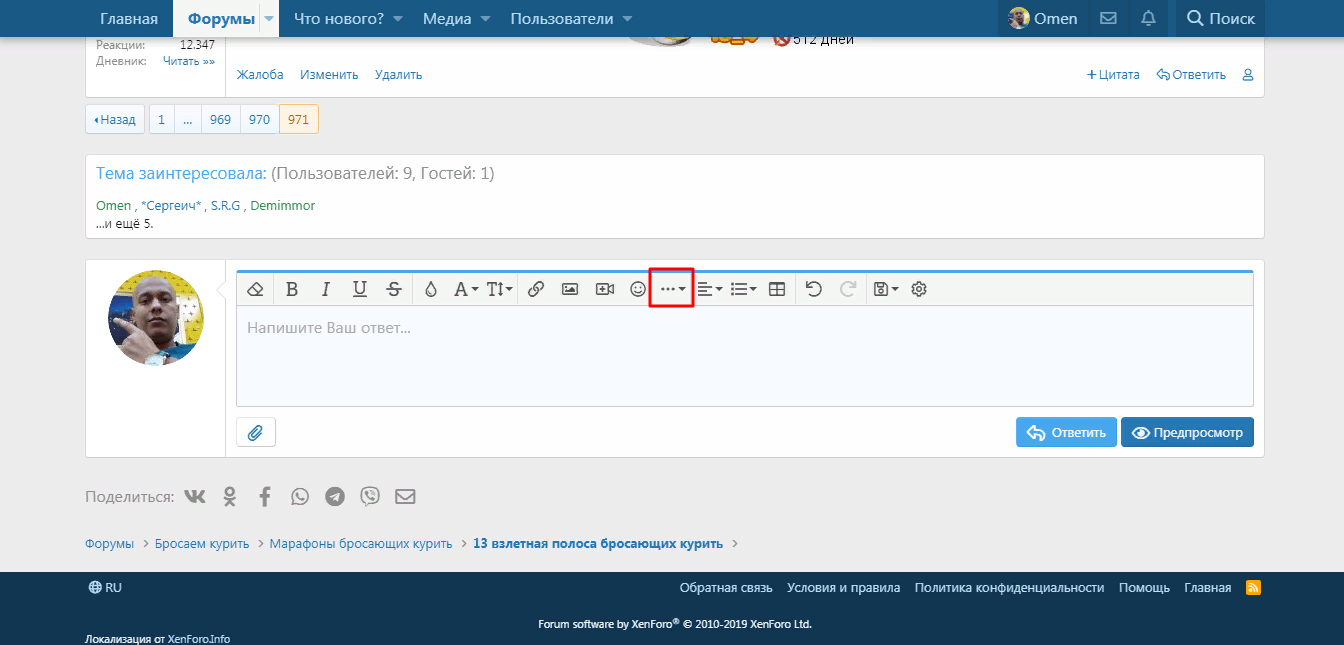Undo the last editor action
The height and width of the screenshot is (645, 1344).
(814, 289)
